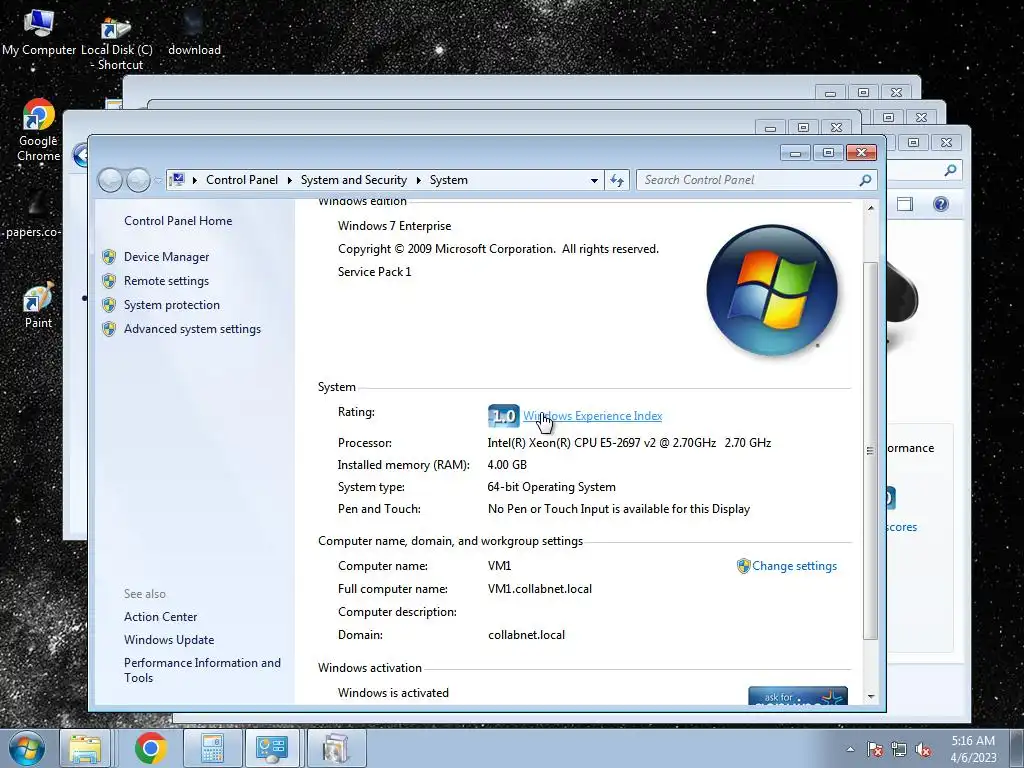Screen dimensions: 1024x768
Task: Expand the arrow after System and Security
Action: coord(419,180)
